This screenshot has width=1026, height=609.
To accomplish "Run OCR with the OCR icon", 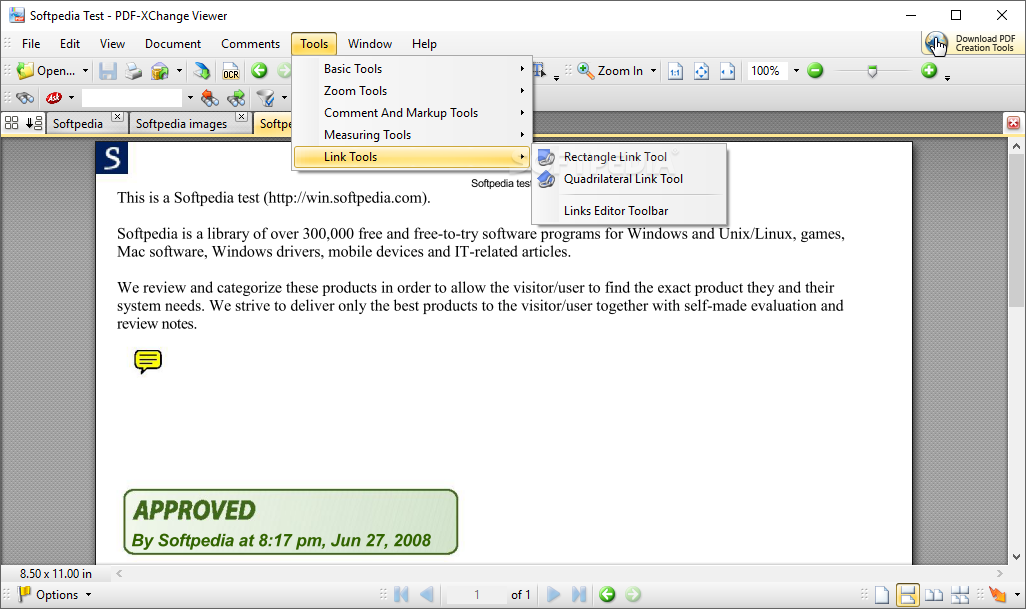I will click(231, 71).
